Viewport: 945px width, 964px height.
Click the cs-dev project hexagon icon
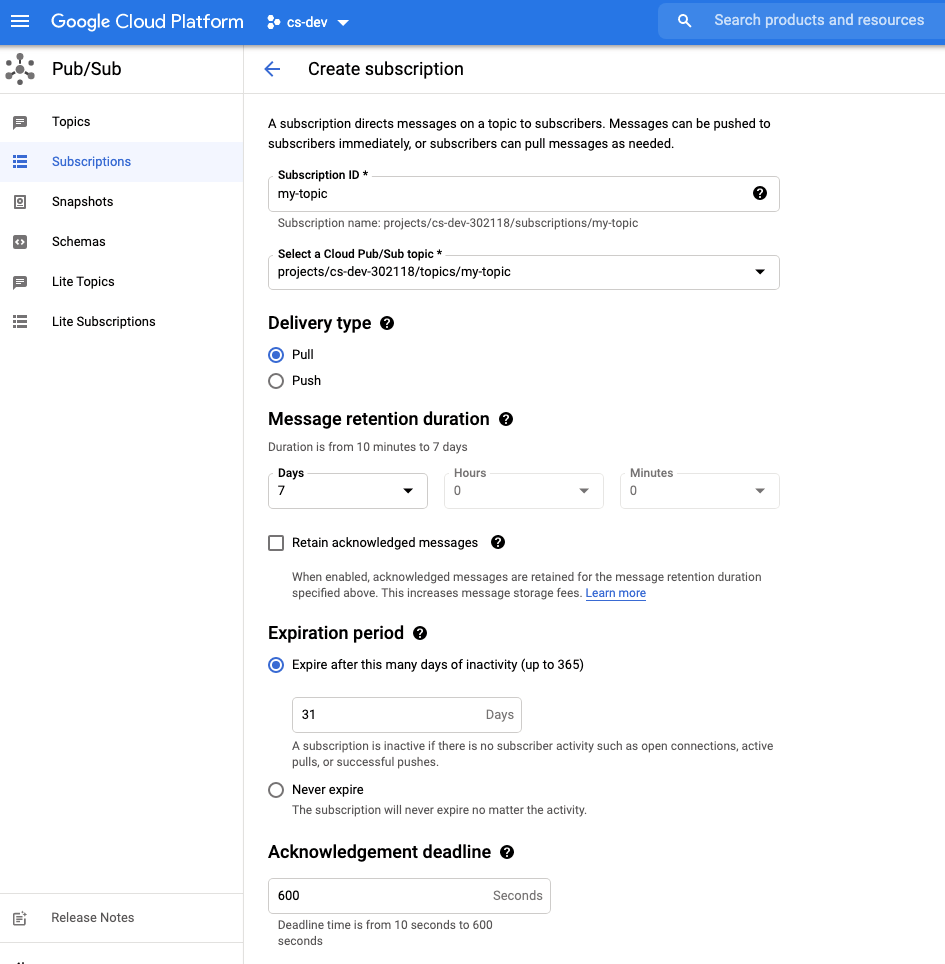pos(273,22)
